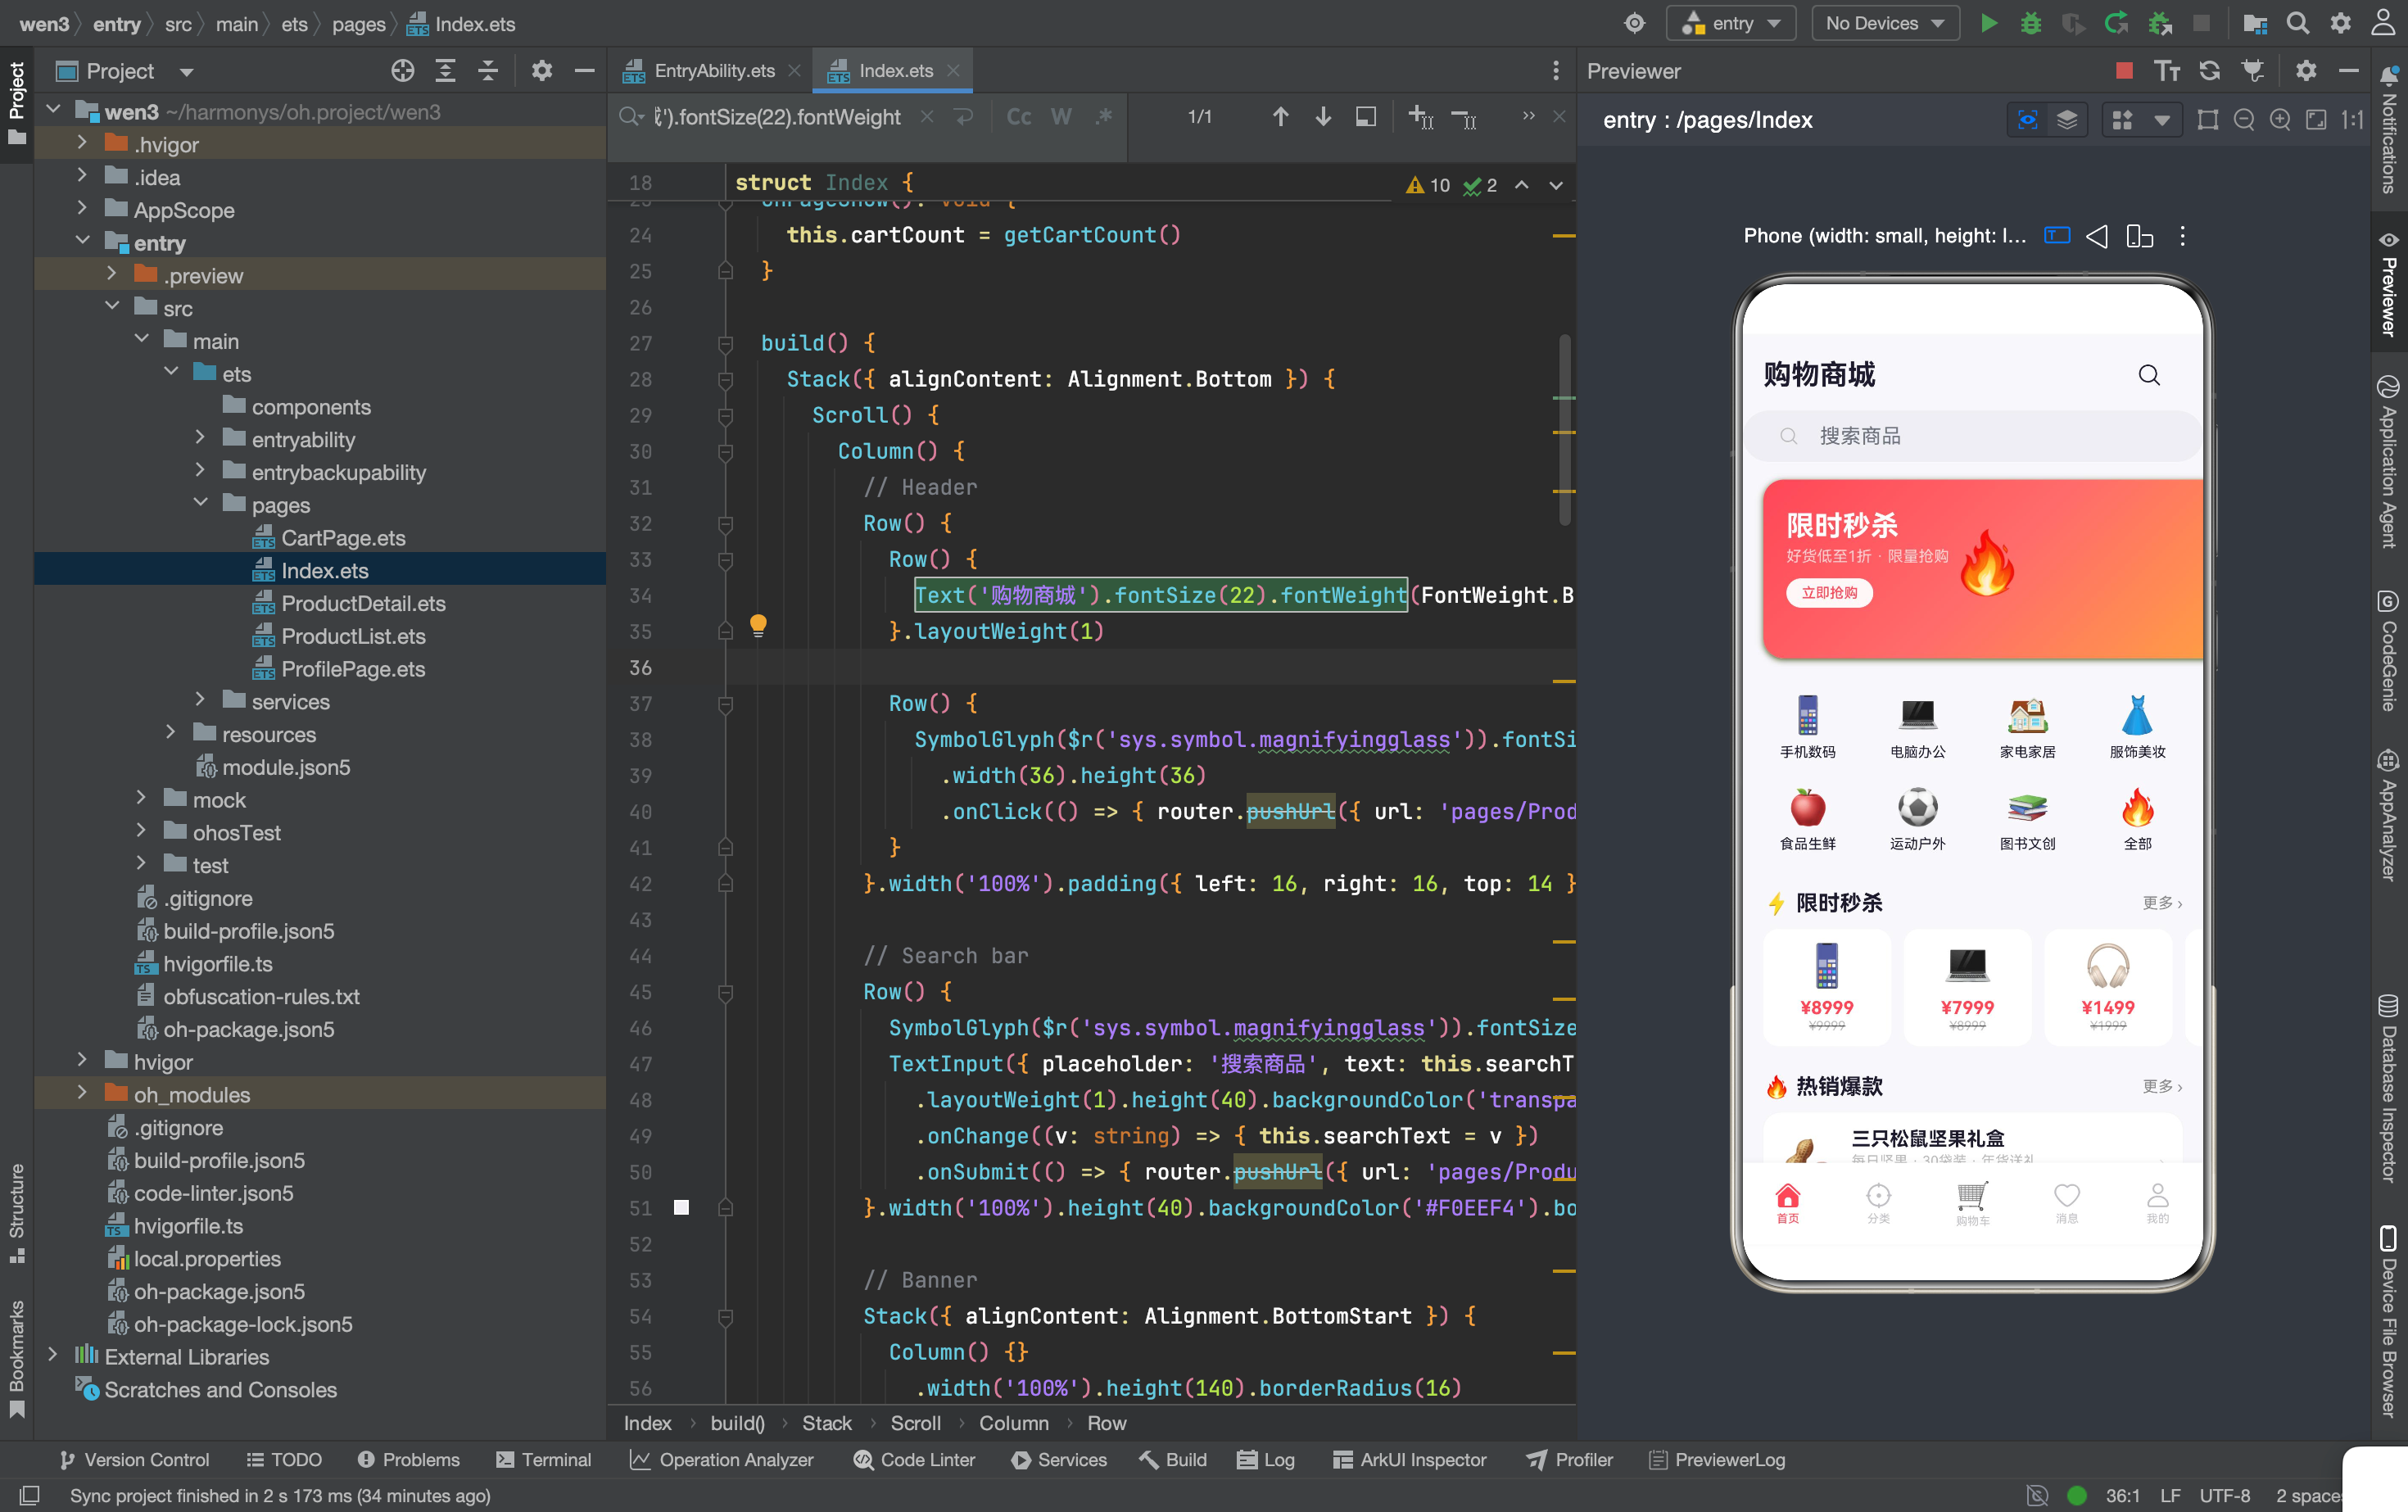Tap the 购物车 tab in phone preview
2408x1512 pixels.
tap(1972, 1203)
